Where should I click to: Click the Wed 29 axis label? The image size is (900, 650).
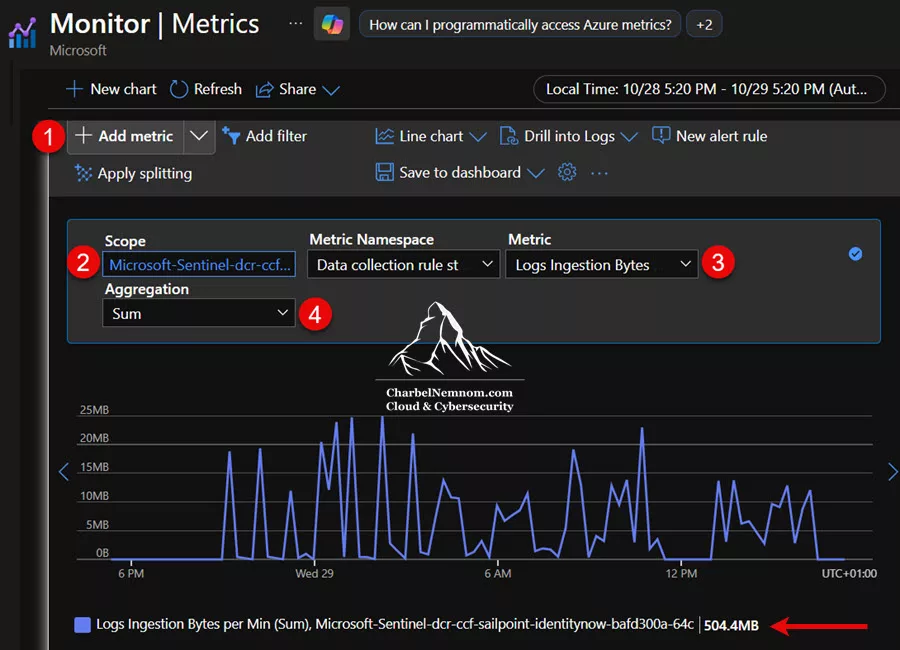pyautogui.click(x=314, y=573)
